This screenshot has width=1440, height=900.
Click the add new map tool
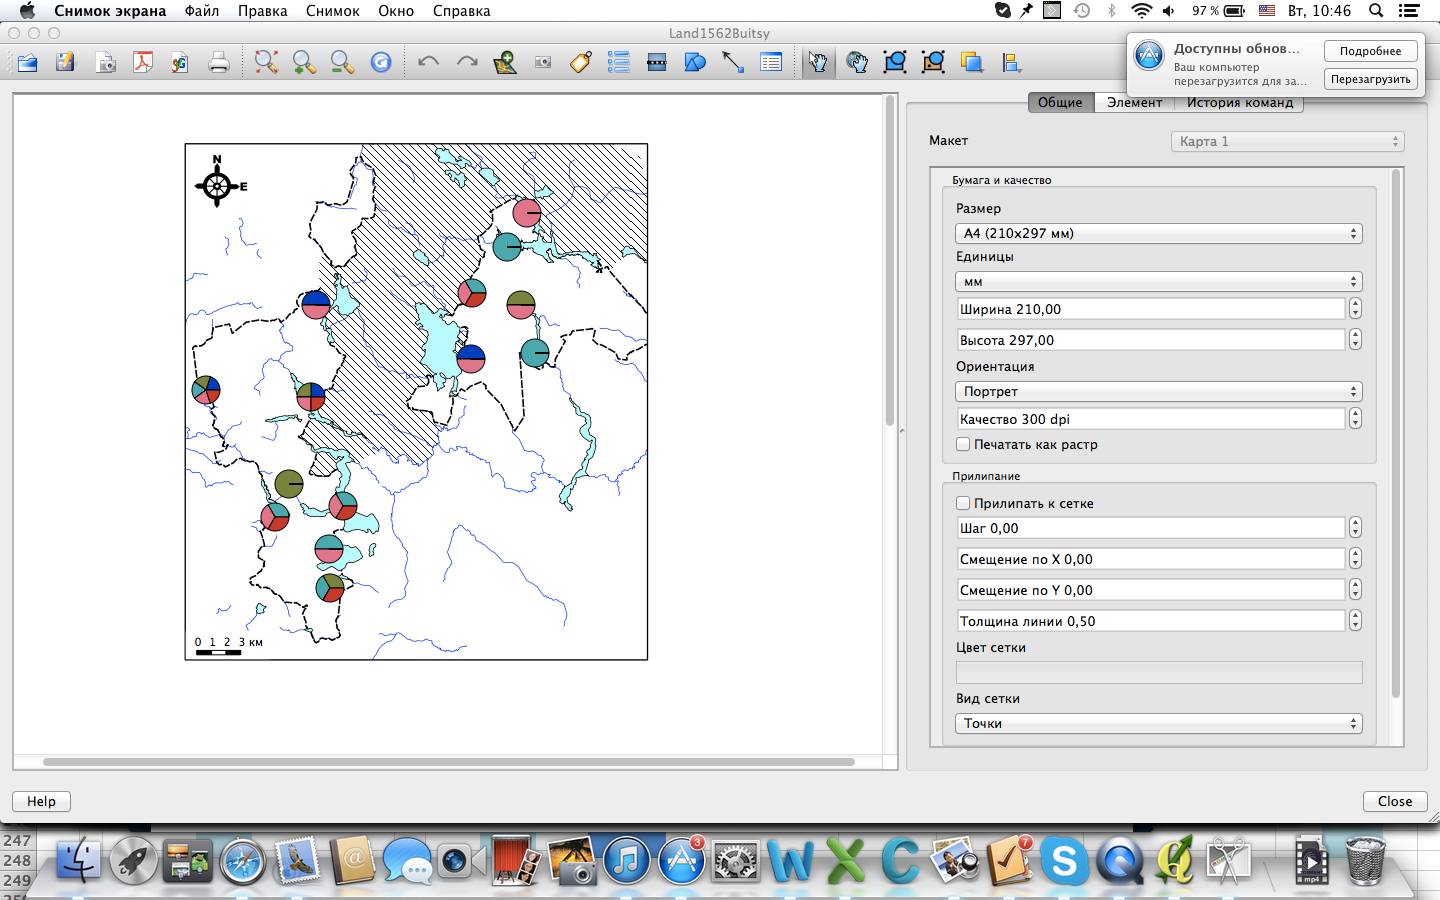click(504, 63)
